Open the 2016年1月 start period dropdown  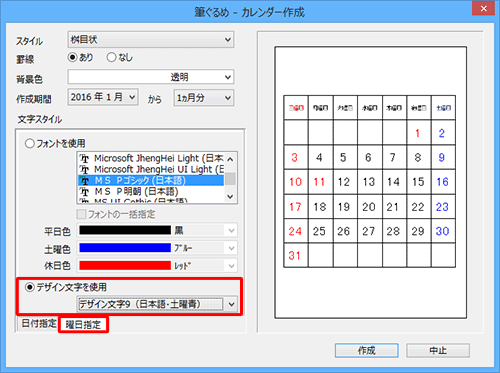click(x=103, y=97)
